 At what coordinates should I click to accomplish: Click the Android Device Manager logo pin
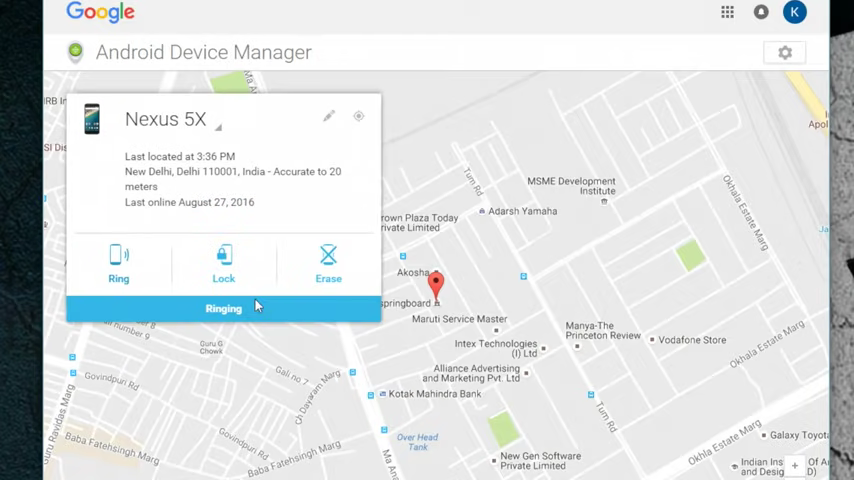coord(76,52)
